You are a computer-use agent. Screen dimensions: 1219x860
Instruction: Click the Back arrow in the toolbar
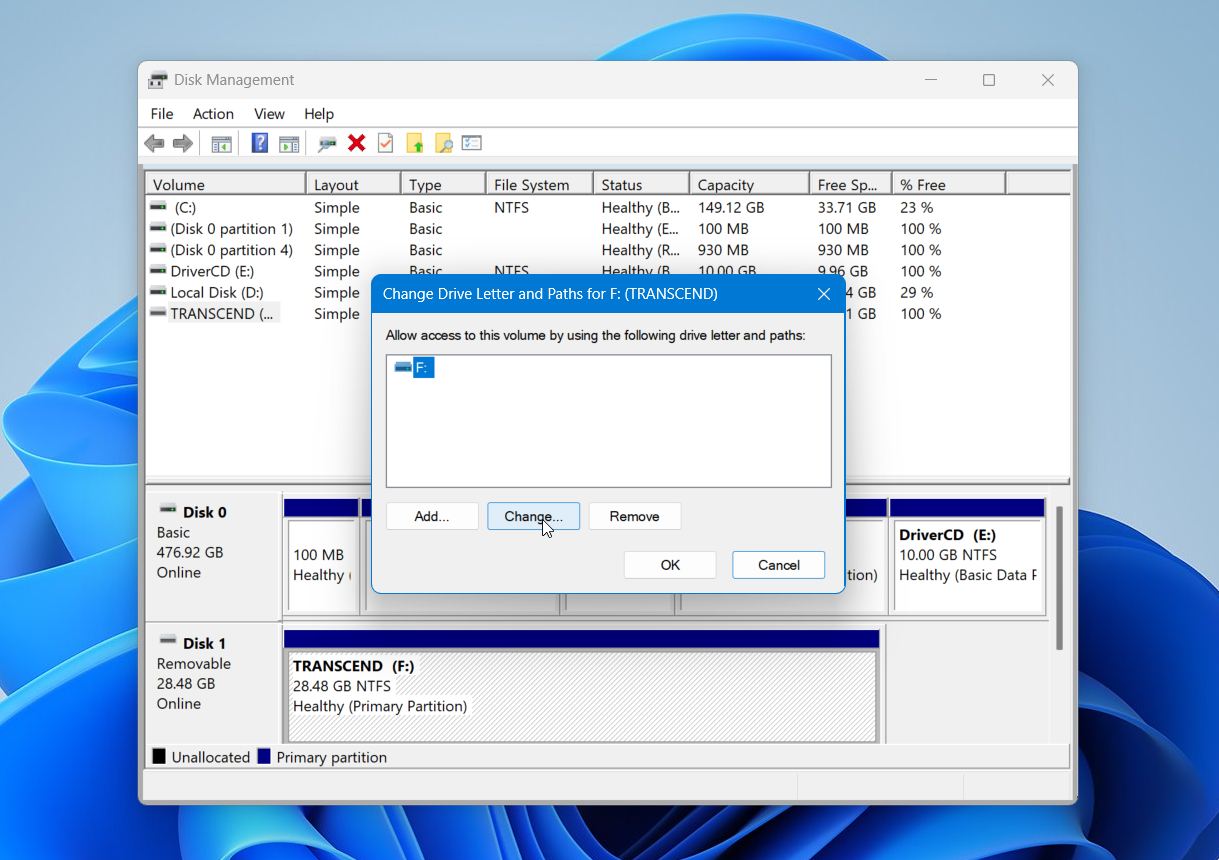pos(154,144)
